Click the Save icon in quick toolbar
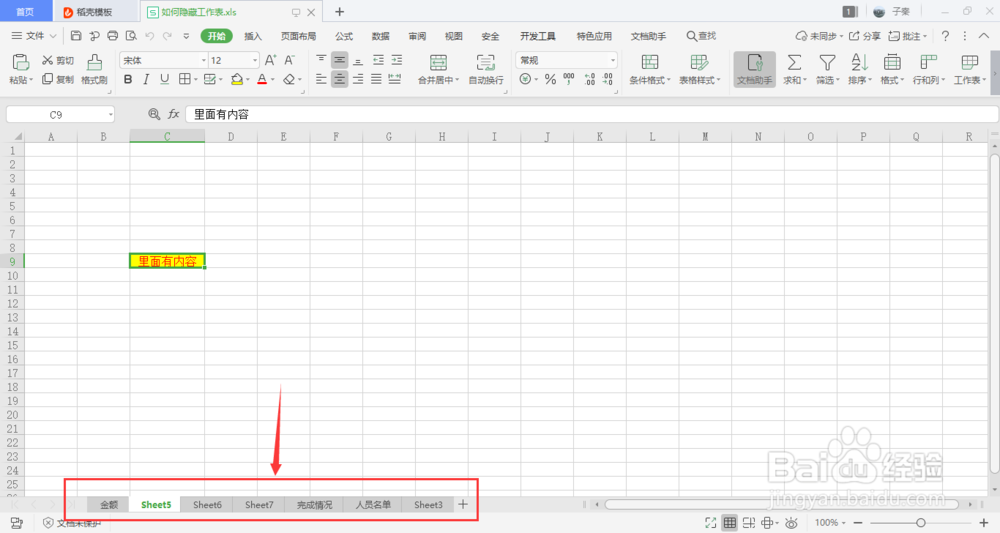The height and width of the screenshot is (533, 1000). pos(76,36)
